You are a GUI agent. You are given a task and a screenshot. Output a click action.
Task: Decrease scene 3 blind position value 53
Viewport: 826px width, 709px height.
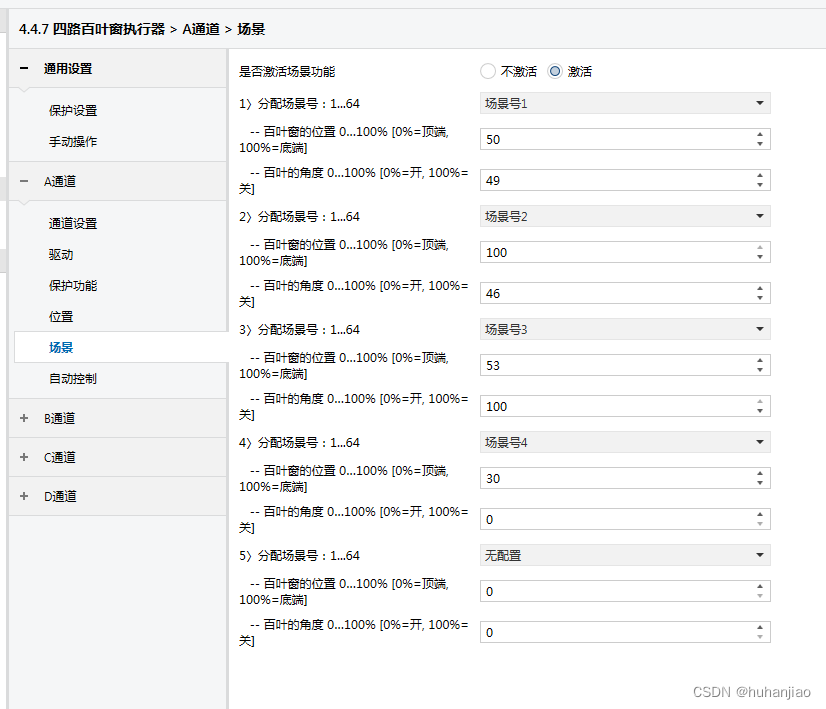click(760, 371)
